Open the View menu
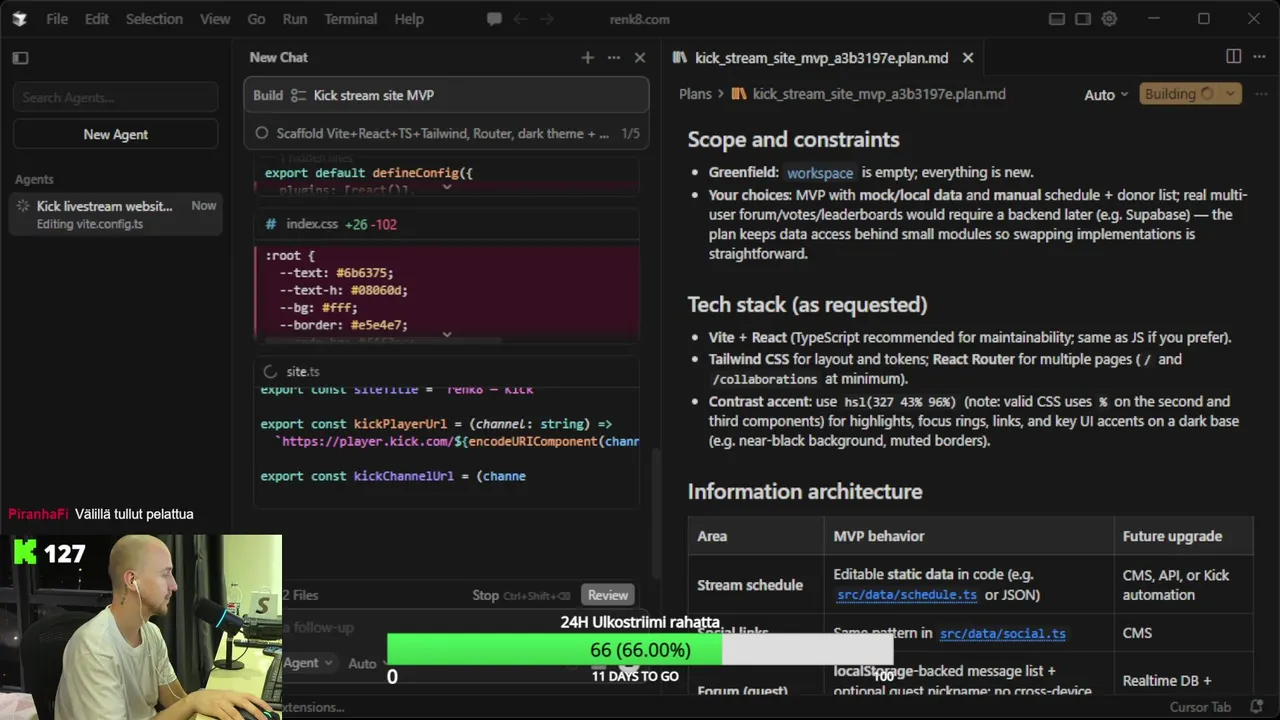The width and height of the screenshot is (1280, 720). [215, 19]
